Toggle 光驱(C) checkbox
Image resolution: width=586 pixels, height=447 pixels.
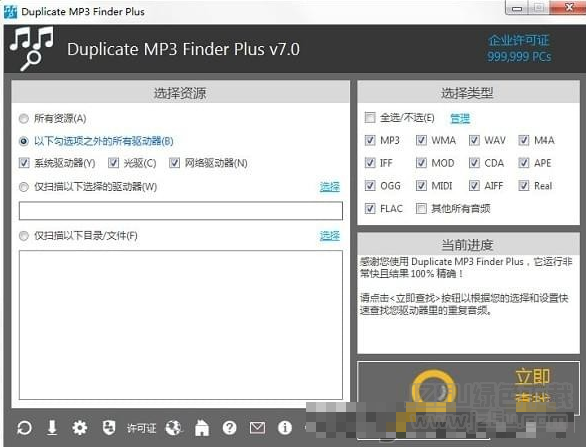point(113,163)
